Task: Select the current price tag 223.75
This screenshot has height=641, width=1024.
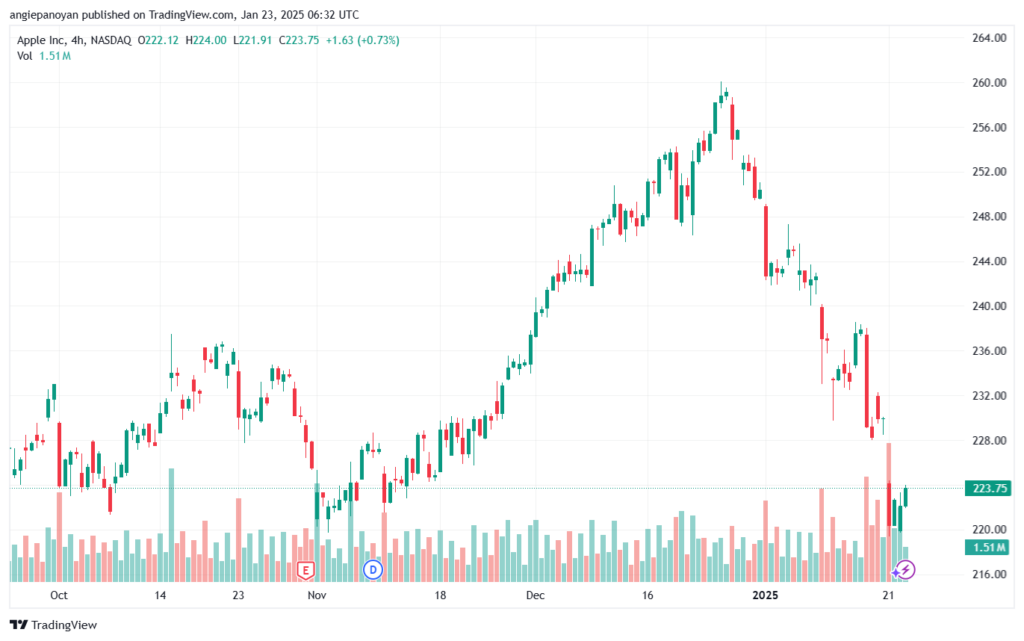Action: pos(989,488)
